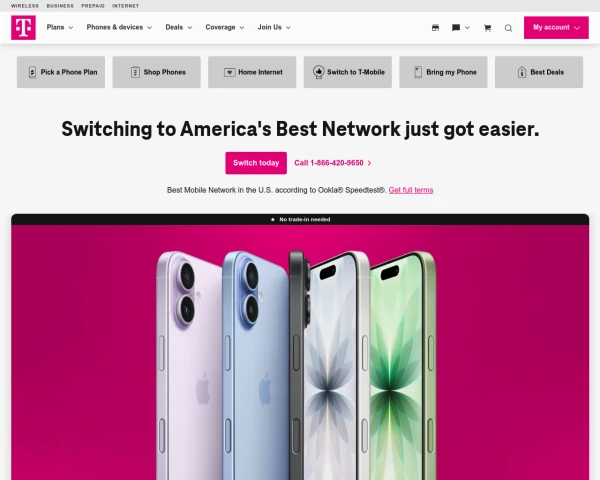Image resolution: width=600 pixels, height=480 pixels.
Task: Open the Get full terms link
Action: [411, 190]
